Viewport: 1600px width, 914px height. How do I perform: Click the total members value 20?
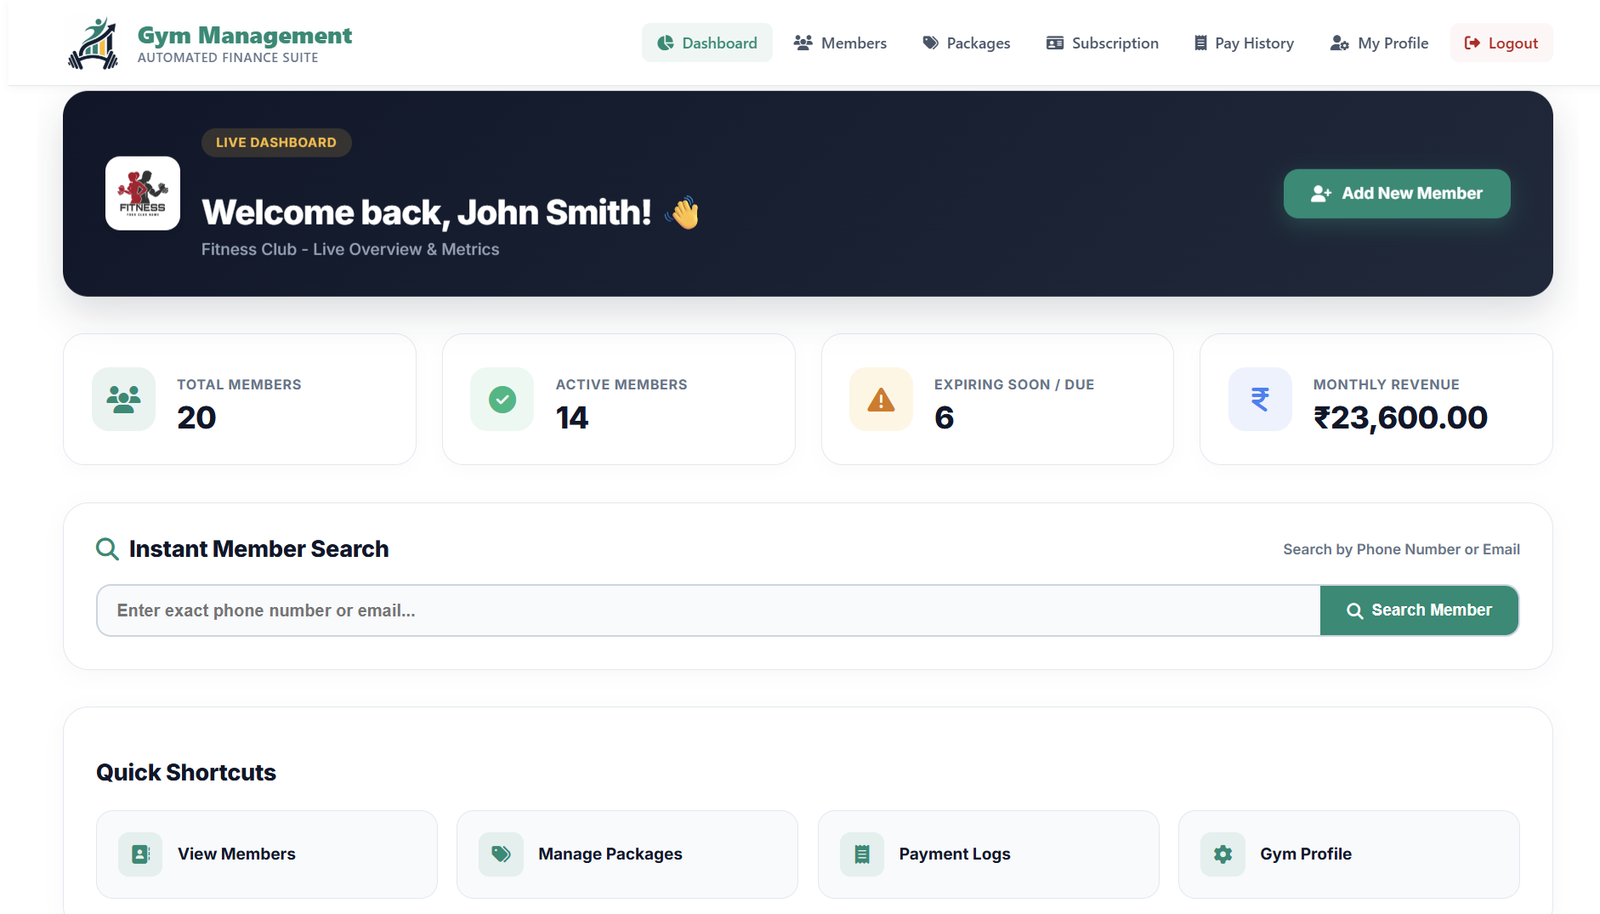196,417
